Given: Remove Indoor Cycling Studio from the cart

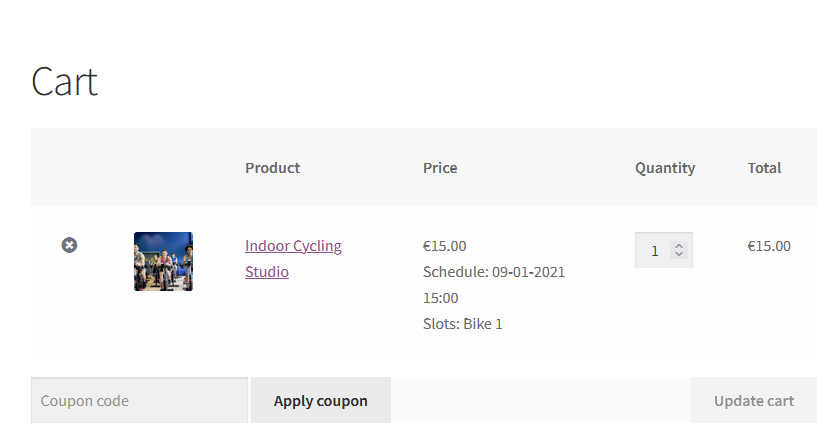Looking at the screenshot, I should (x=69, y=245).
